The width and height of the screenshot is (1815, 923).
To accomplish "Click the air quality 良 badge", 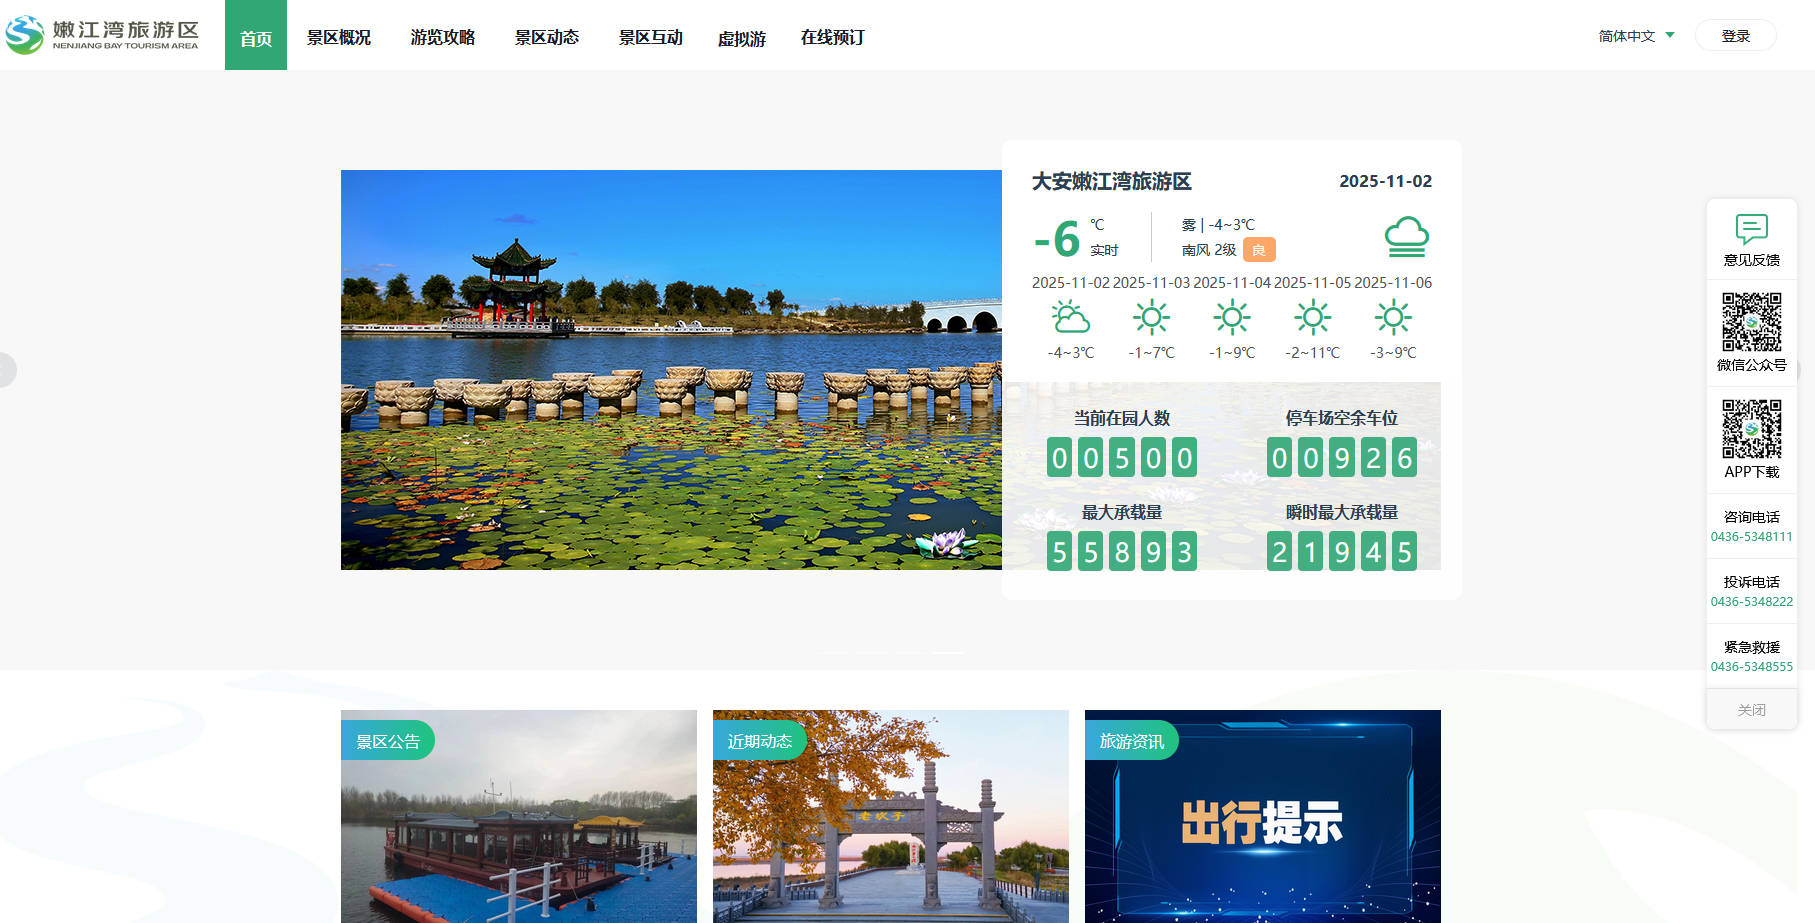I will click(x=1257, y=249).
